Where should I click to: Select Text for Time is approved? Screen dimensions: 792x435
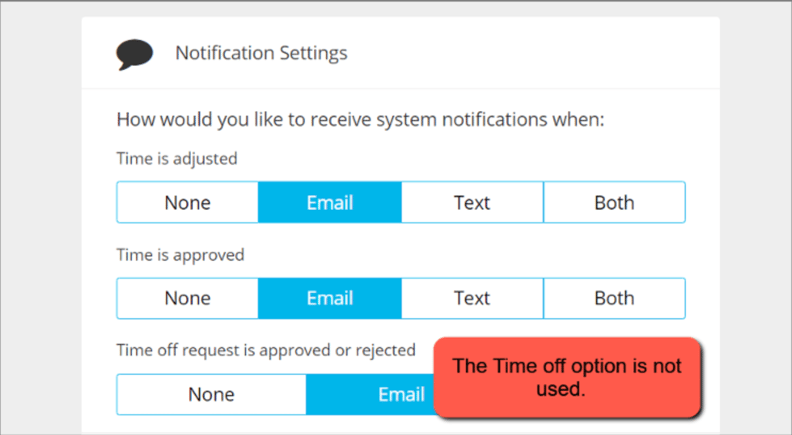tap(472, 298)
